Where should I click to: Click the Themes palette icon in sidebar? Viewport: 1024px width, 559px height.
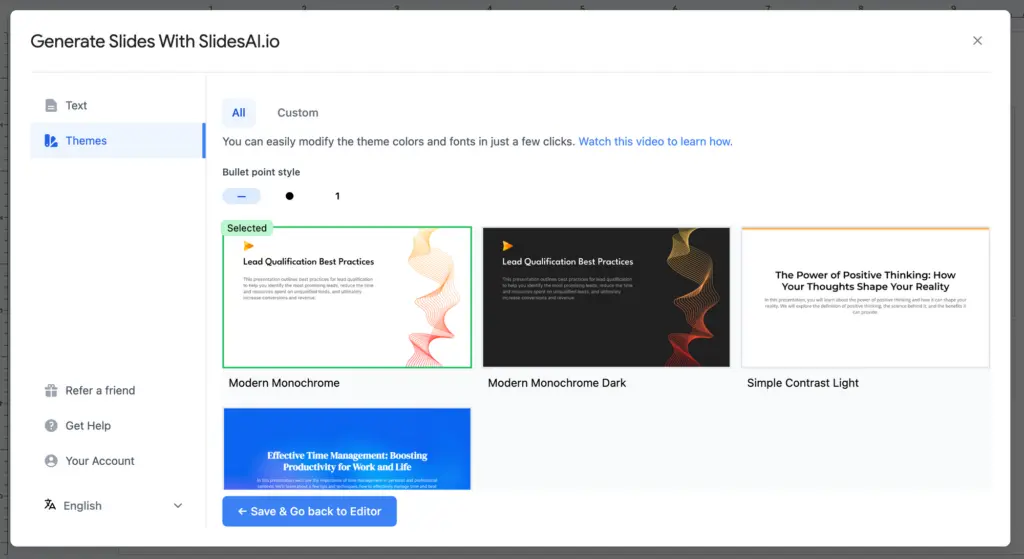51,141
